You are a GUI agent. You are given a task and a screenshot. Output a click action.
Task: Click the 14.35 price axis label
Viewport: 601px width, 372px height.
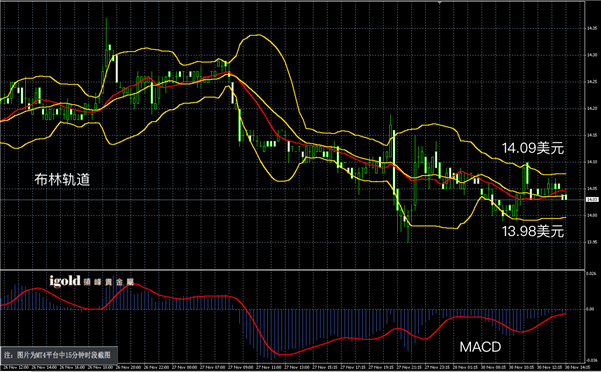(x=591, y=28)
